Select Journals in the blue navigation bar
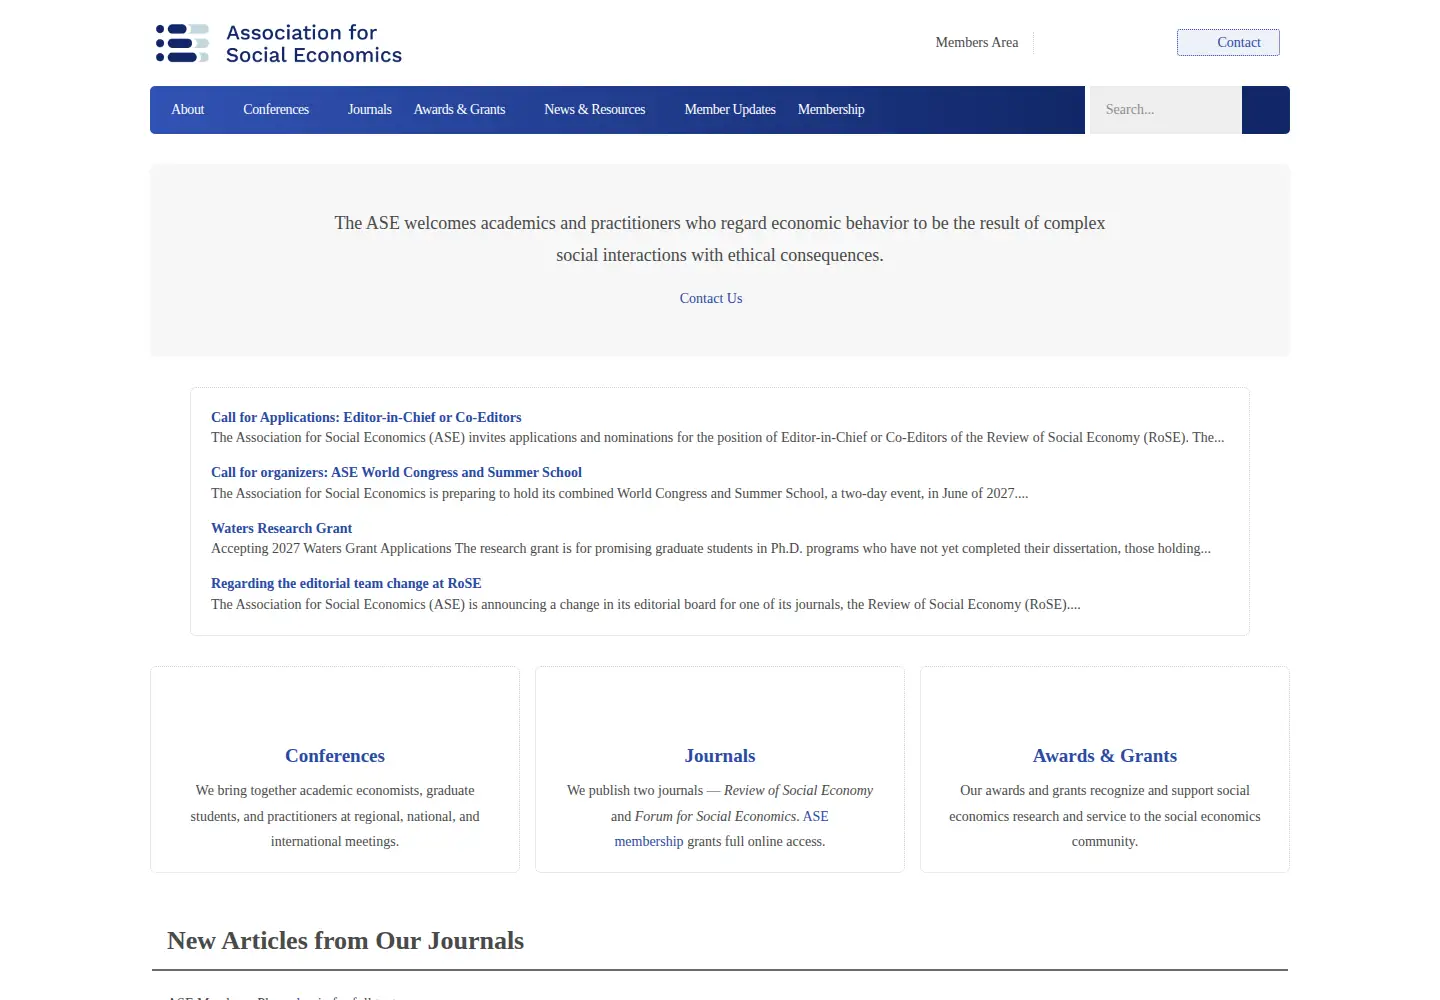1440x1000 pixels. (x=370, y=110)
